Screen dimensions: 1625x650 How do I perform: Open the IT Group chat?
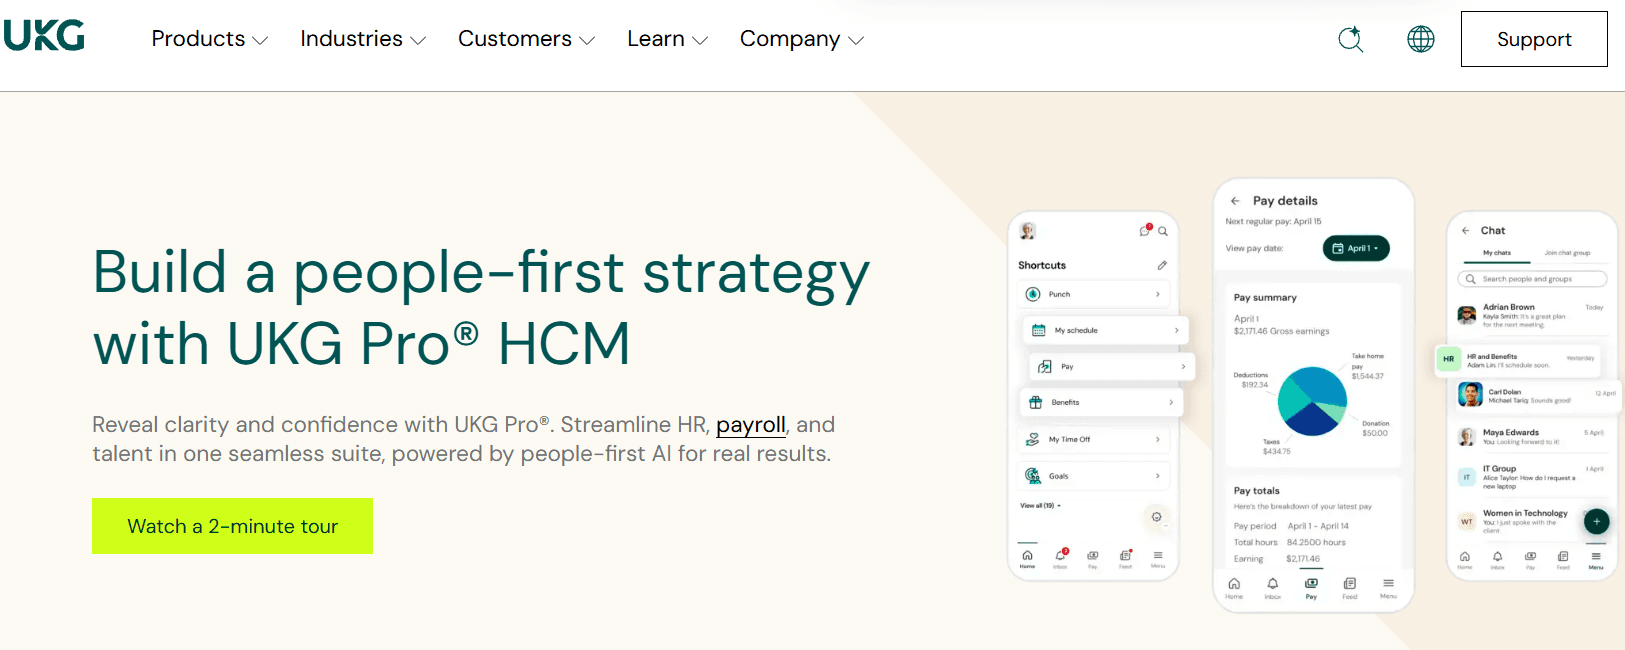click(x=1531, y=477)
